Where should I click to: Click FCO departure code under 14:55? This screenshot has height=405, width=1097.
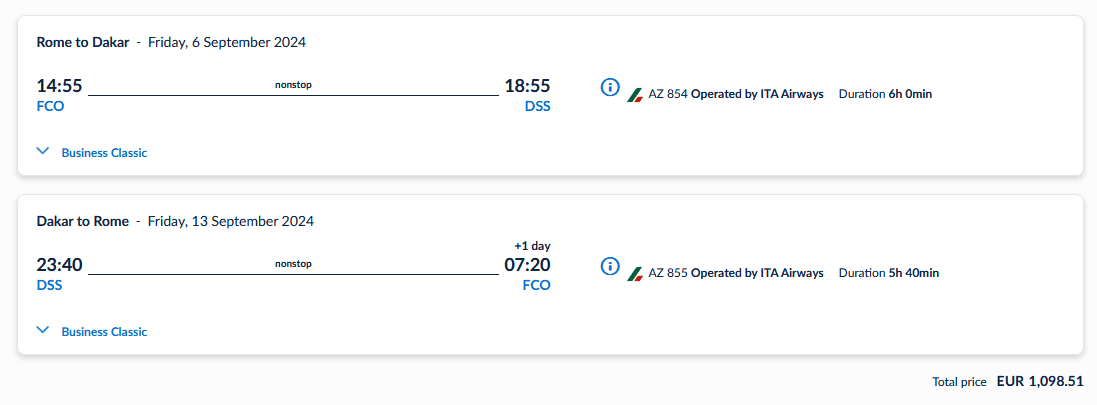[50, 106]
